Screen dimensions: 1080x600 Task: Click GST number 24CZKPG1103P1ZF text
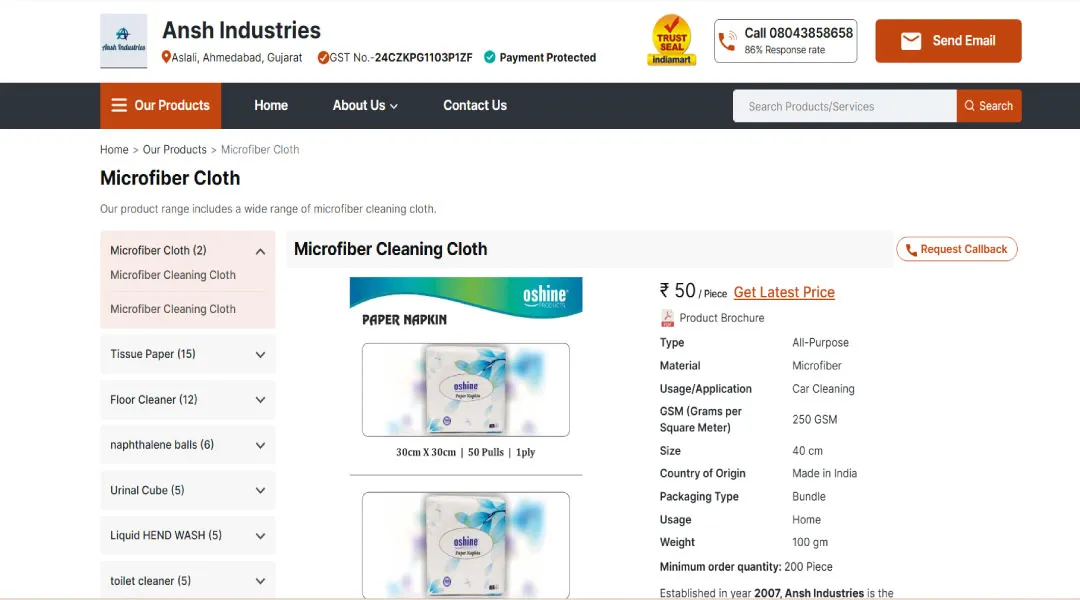click(423, 57)
